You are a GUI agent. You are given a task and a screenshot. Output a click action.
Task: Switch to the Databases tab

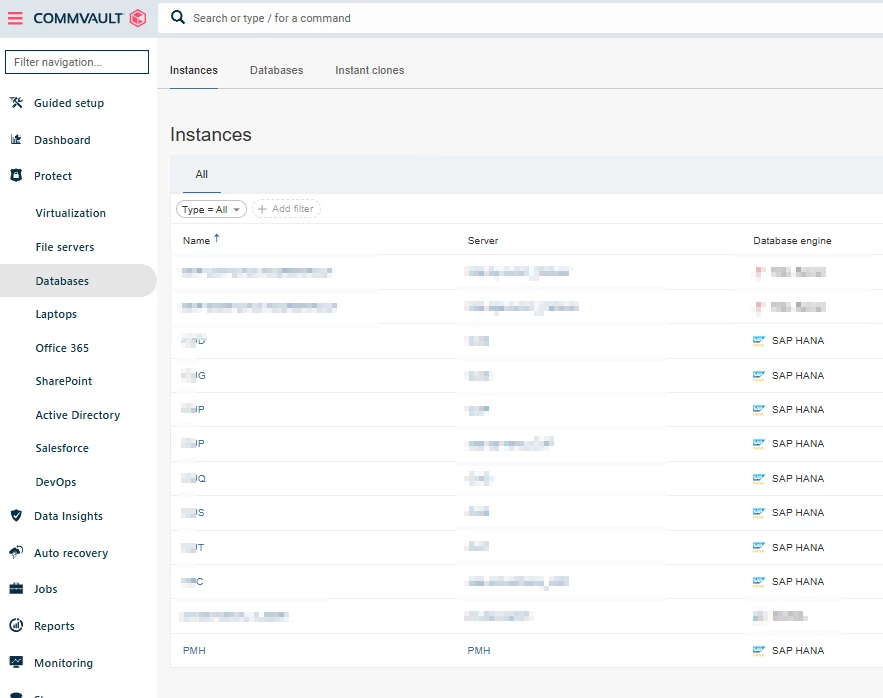pos(277,70)
